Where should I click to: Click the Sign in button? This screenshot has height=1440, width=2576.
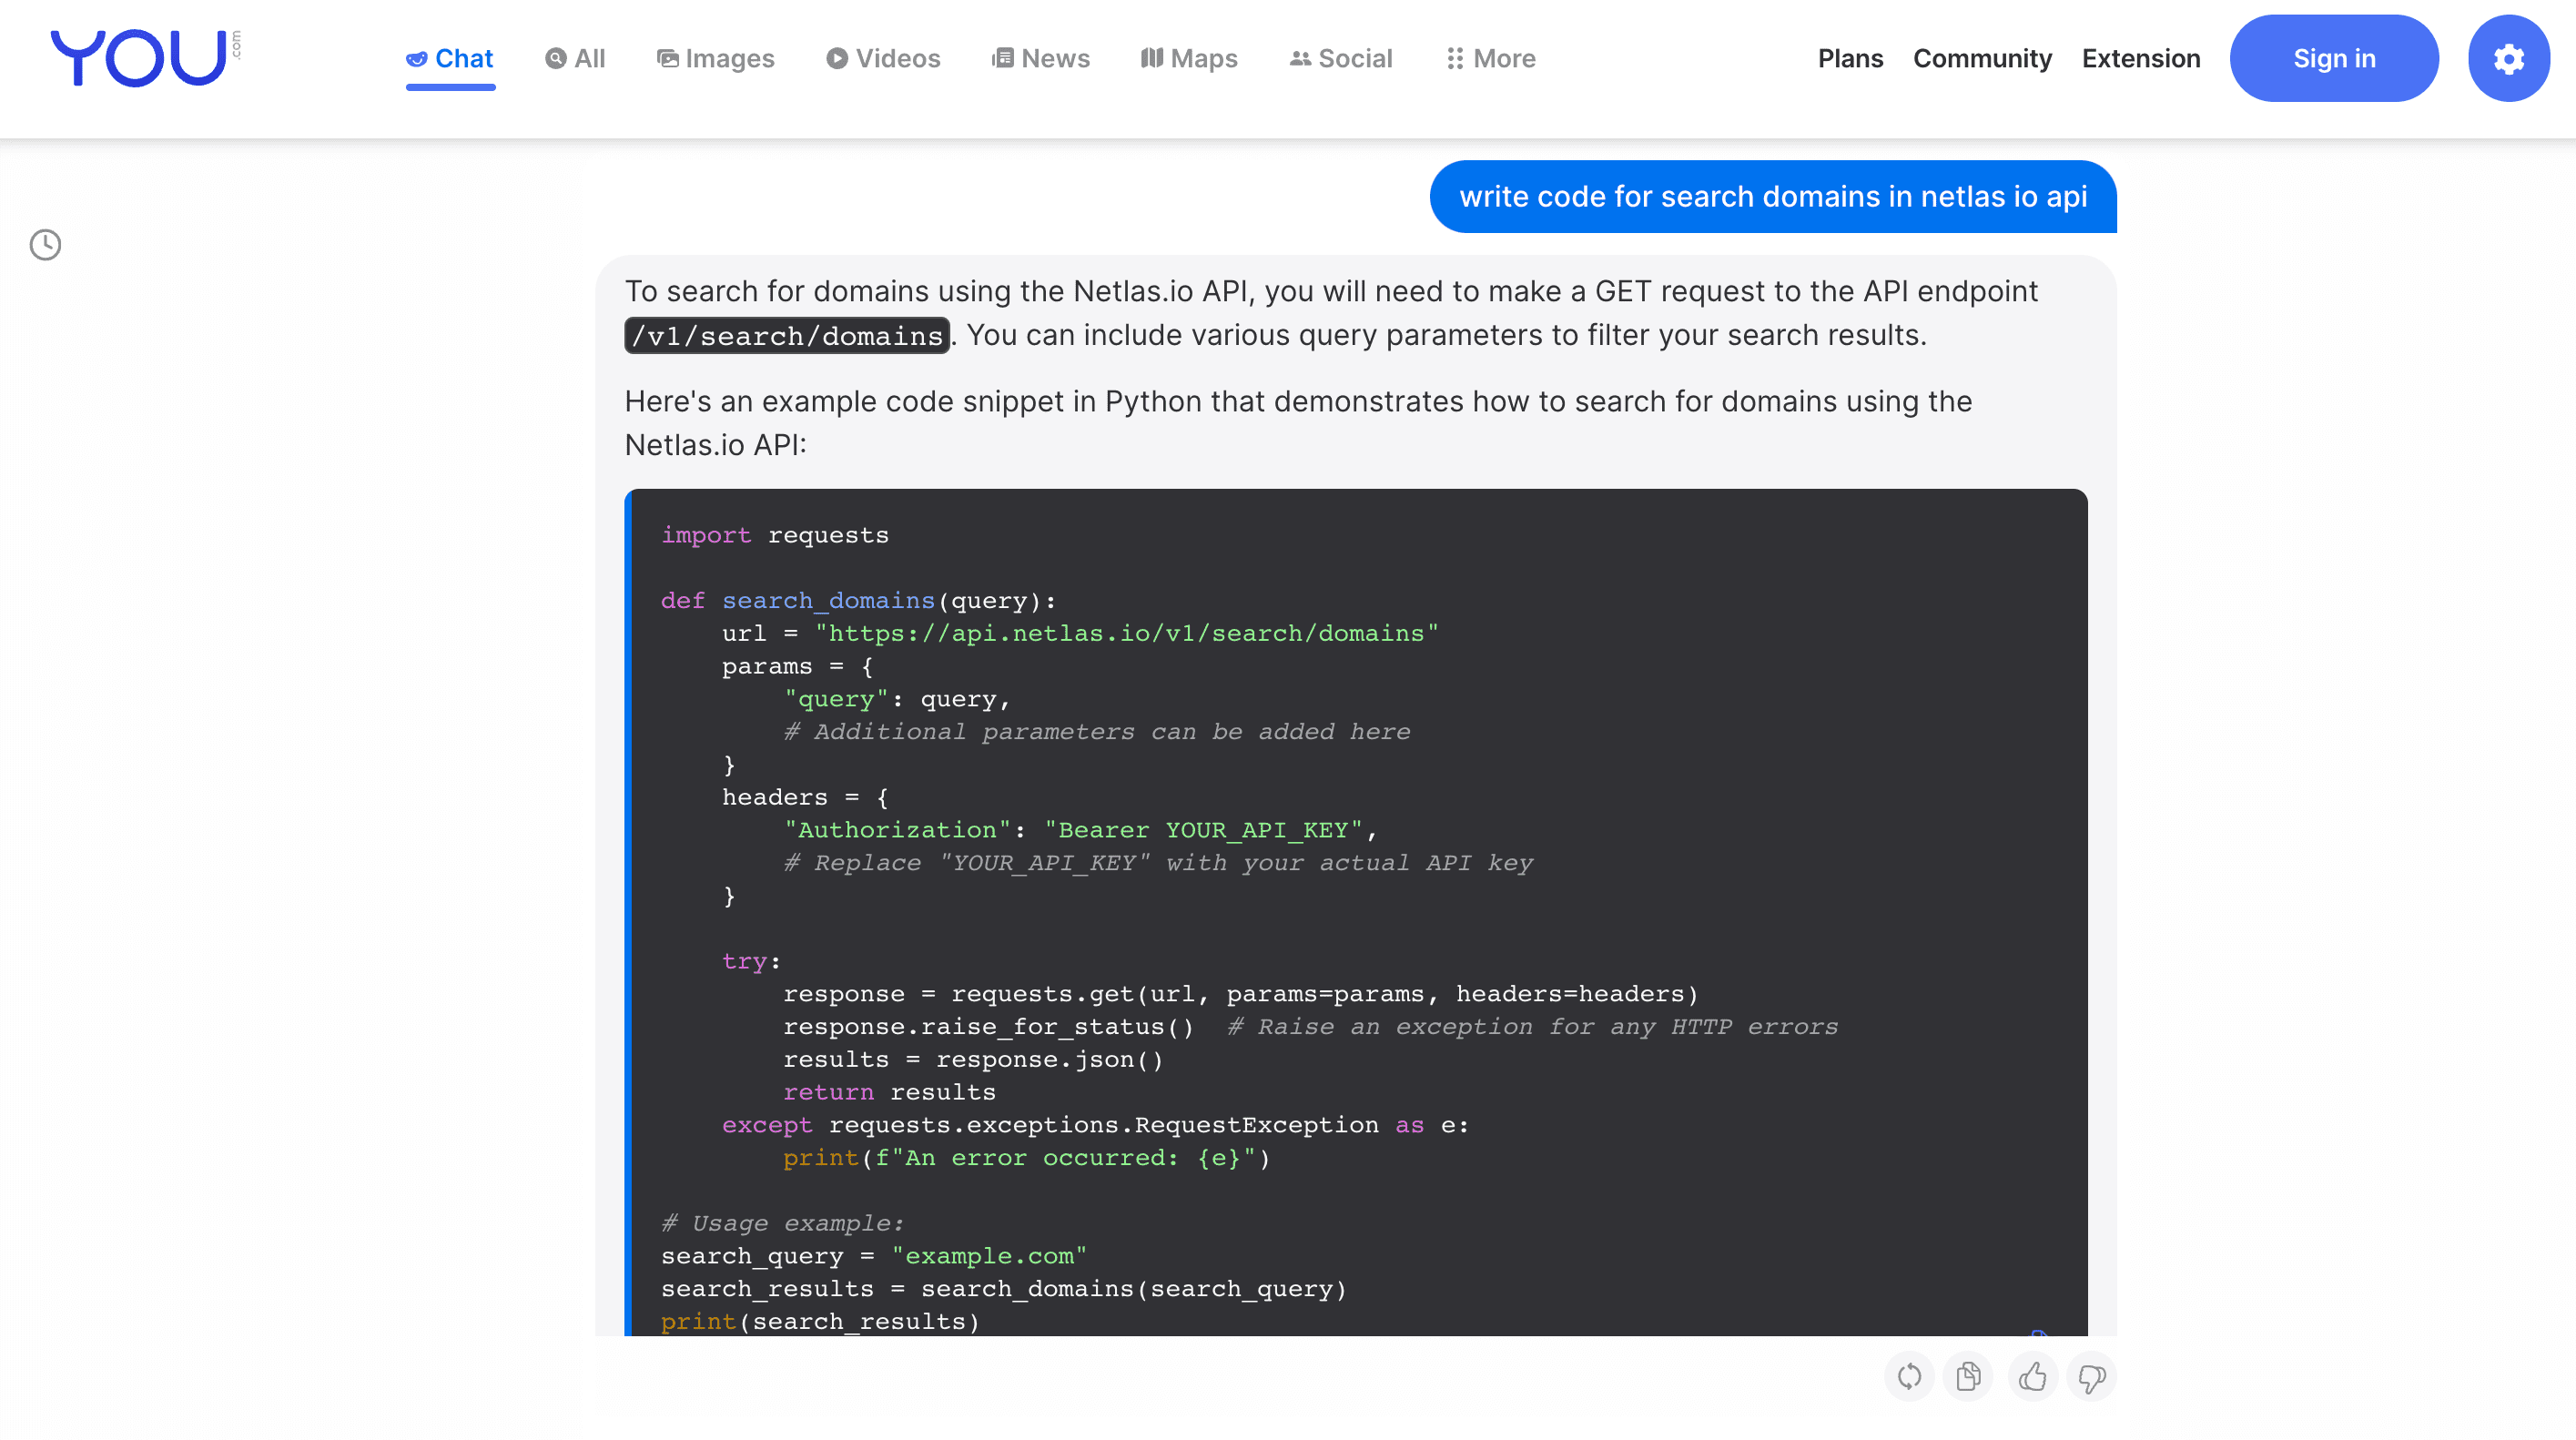(x=2334, y=56)
